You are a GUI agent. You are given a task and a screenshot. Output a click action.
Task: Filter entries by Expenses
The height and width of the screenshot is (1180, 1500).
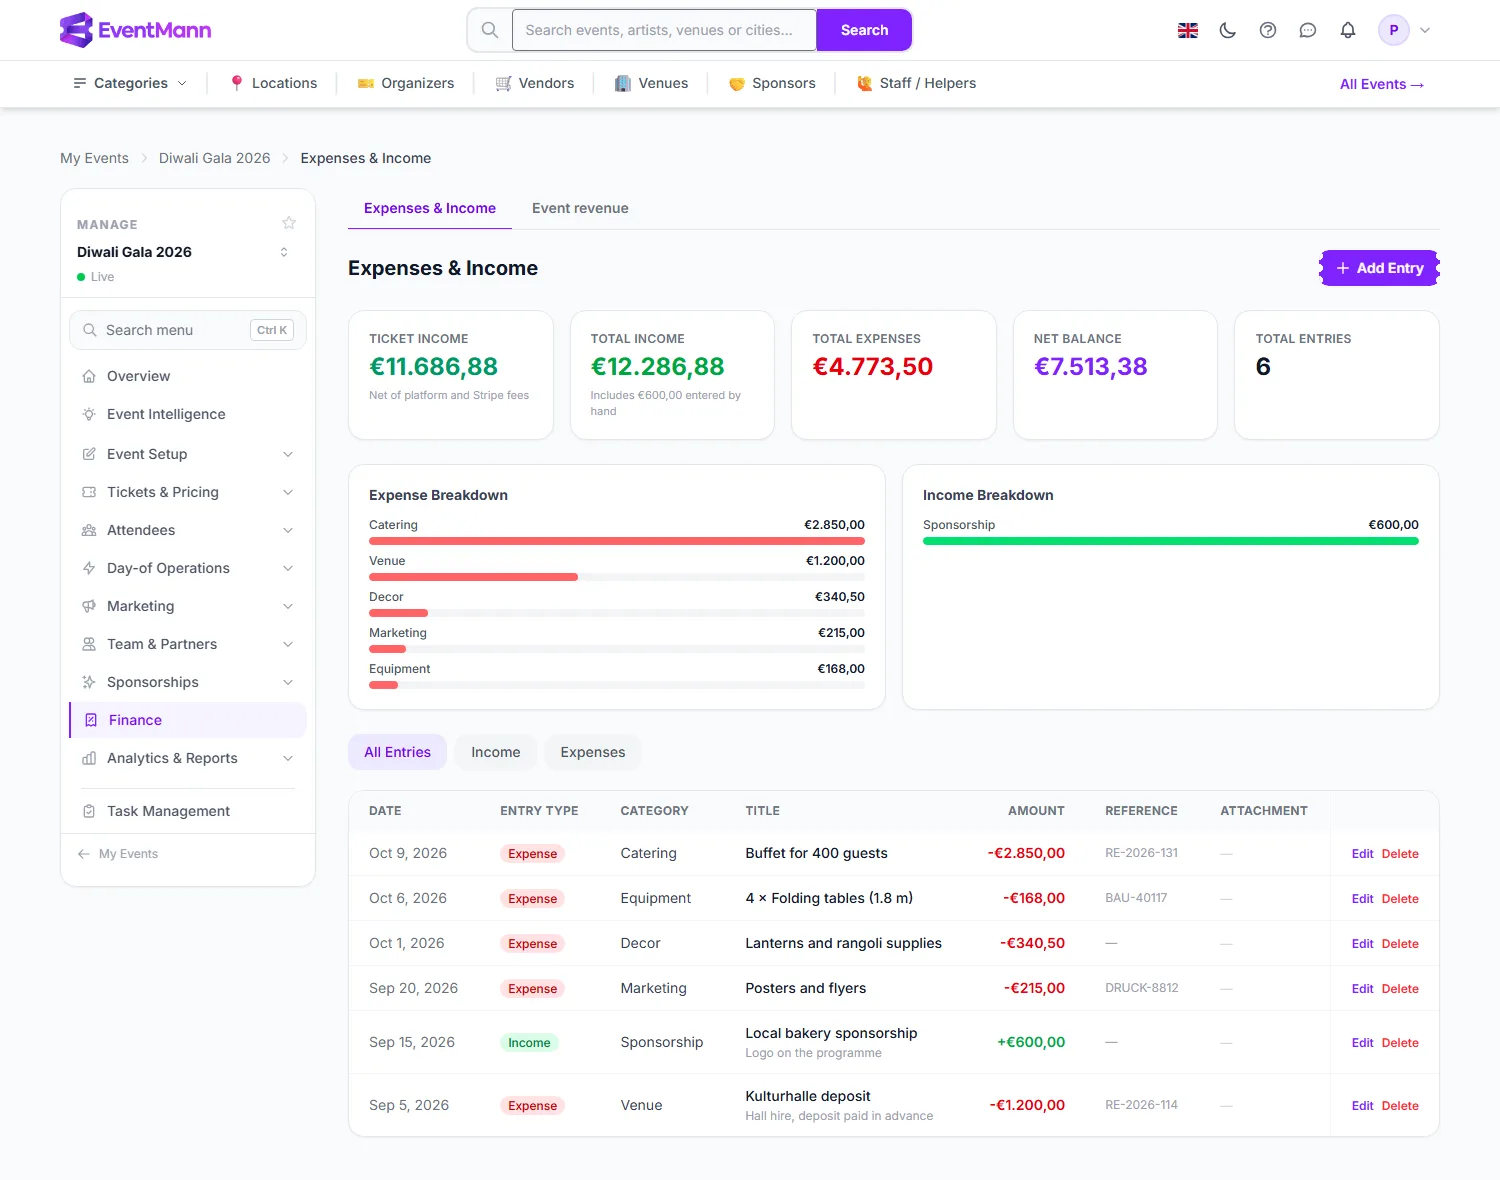tap(593, 752)
